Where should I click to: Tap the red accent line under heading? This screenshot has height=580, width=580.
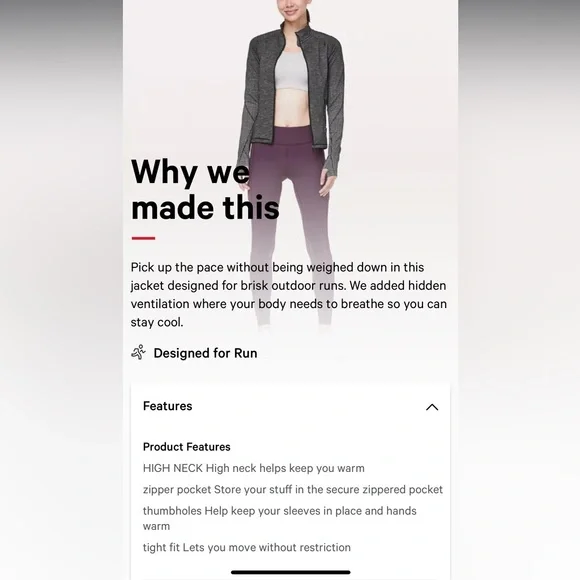143,238
